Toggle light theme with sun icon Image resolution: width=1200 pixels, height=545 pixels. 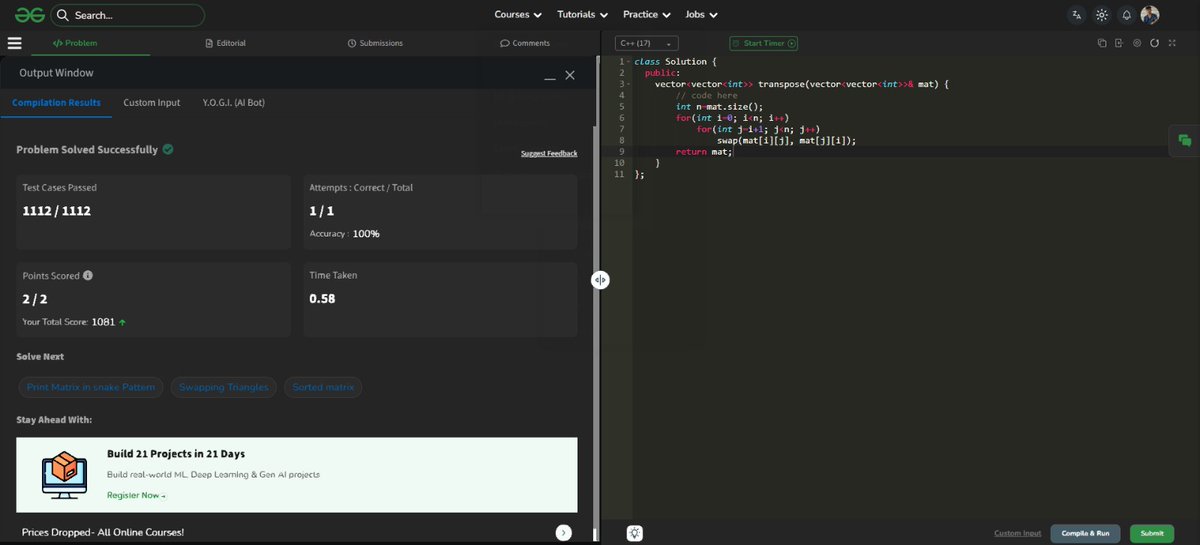1102,15
